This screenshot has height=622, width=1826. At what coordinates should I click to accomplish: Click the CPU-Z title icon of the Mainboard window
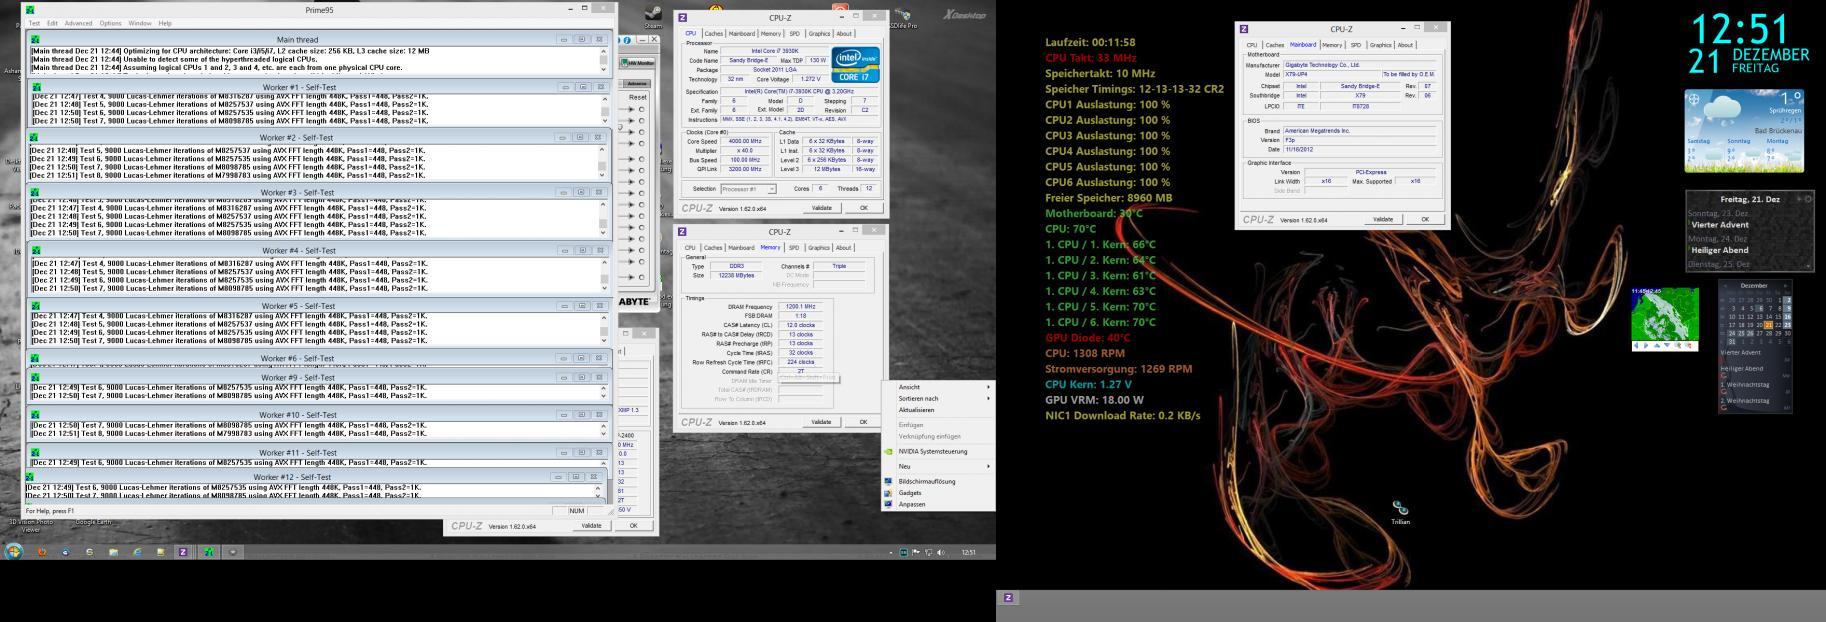point(1244,29)
